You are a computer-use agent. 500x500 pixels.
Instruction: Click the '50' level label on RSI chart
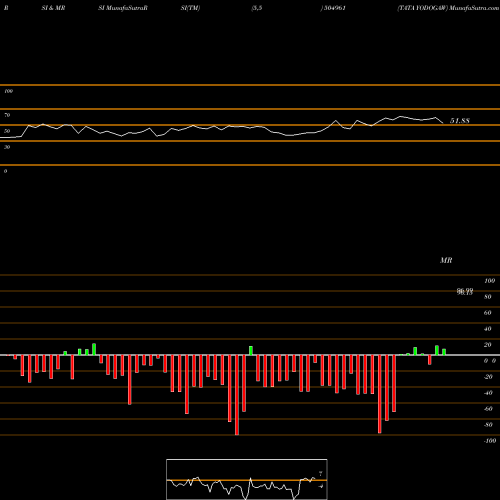point(7,131)
